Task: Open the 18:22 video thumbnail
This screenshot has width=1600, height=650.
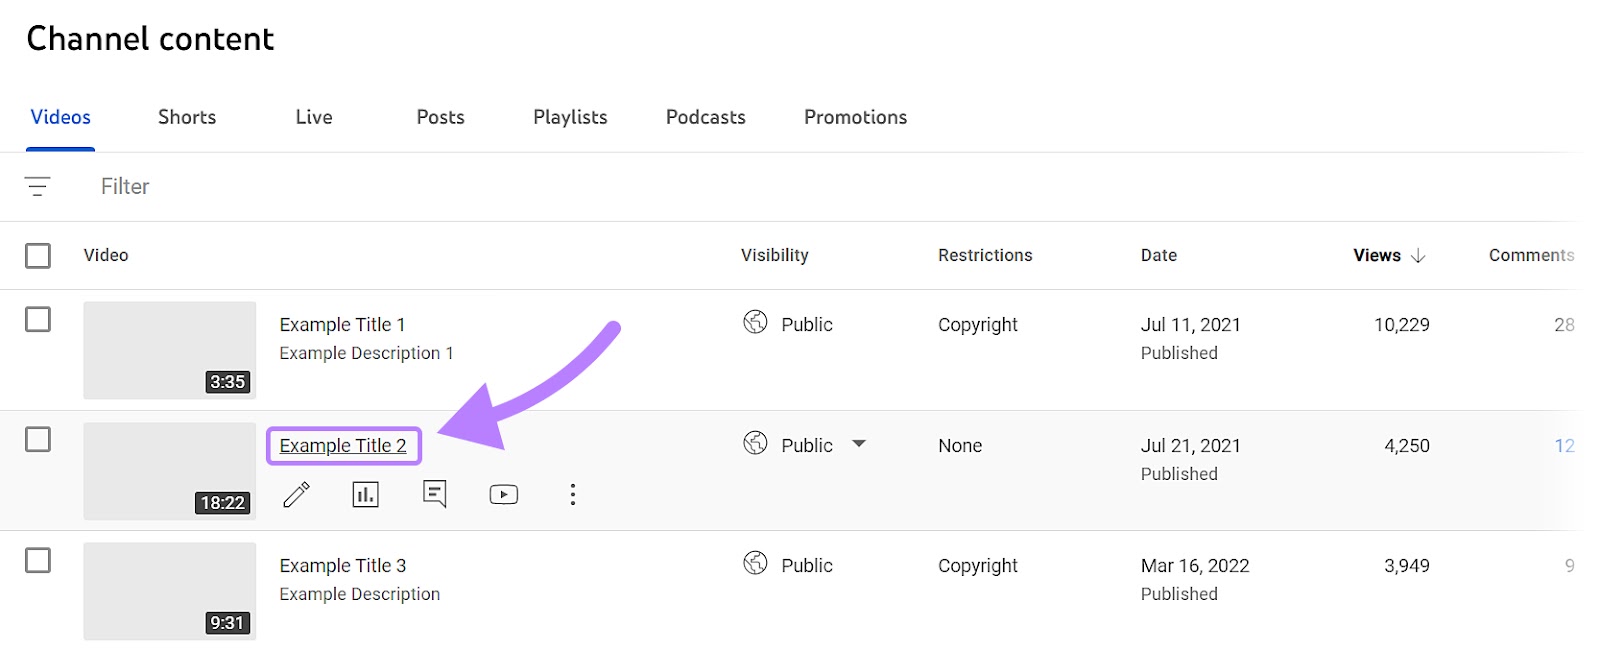Action: [x=169, y=471]
